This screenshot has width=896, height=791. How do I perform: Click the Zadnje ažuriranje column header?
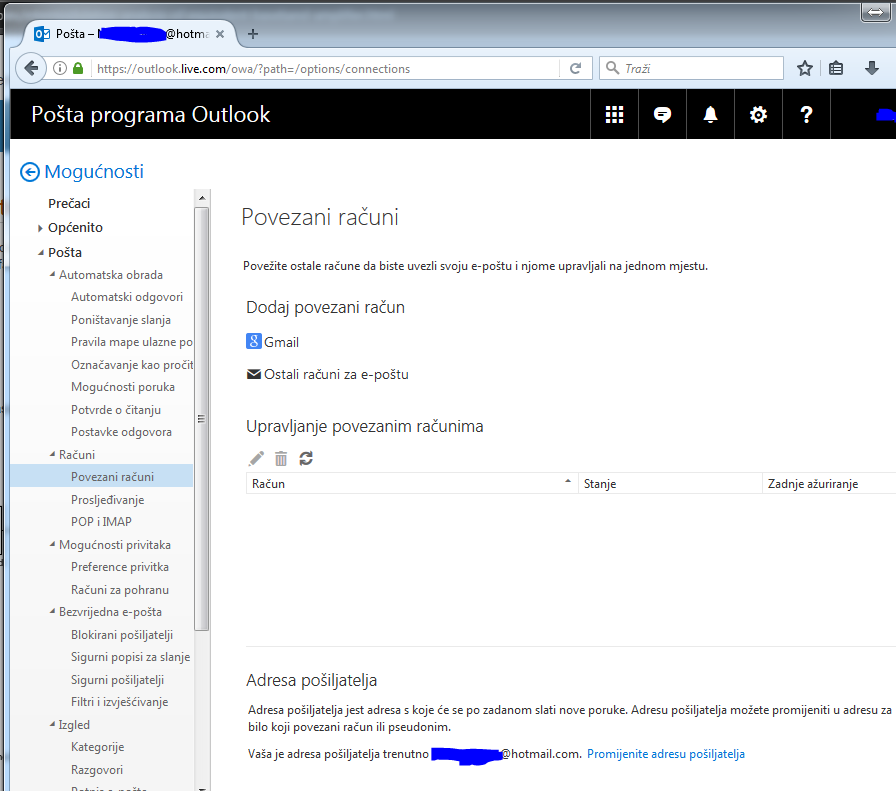[x=830, y=484]
